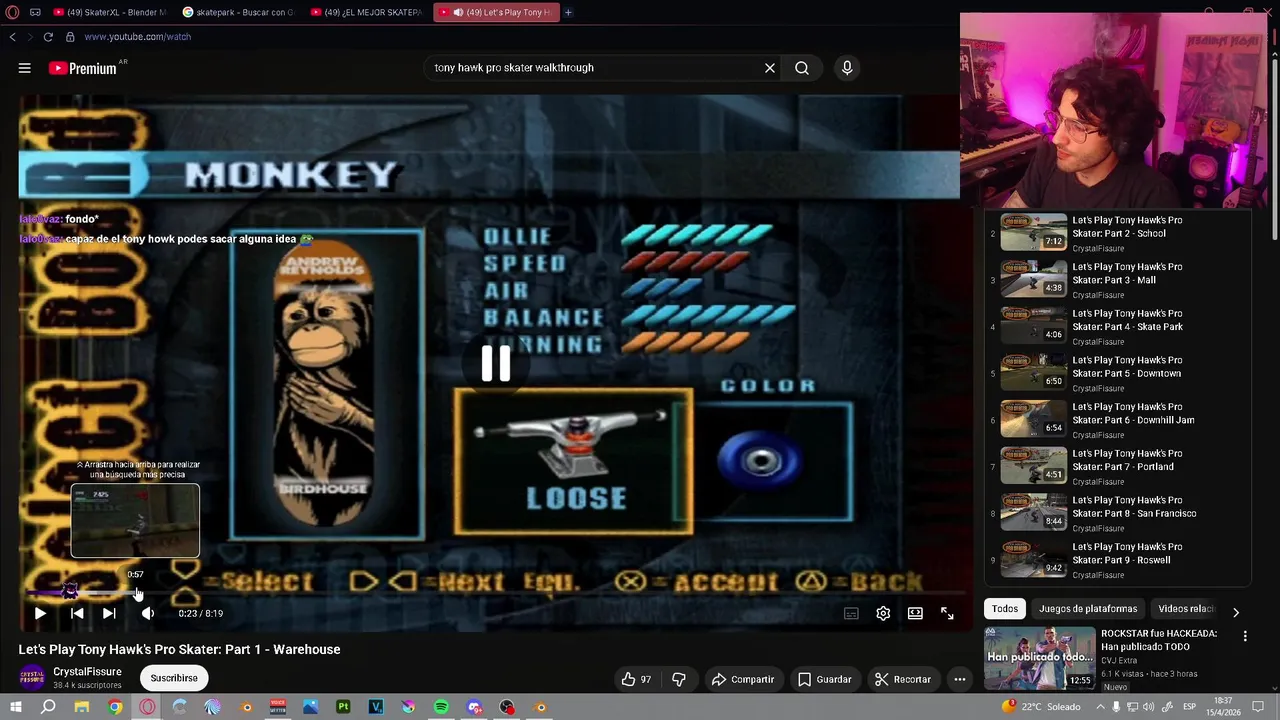Open the weather widget 22°C Soleado
1280x720 pixels.
1040,707
